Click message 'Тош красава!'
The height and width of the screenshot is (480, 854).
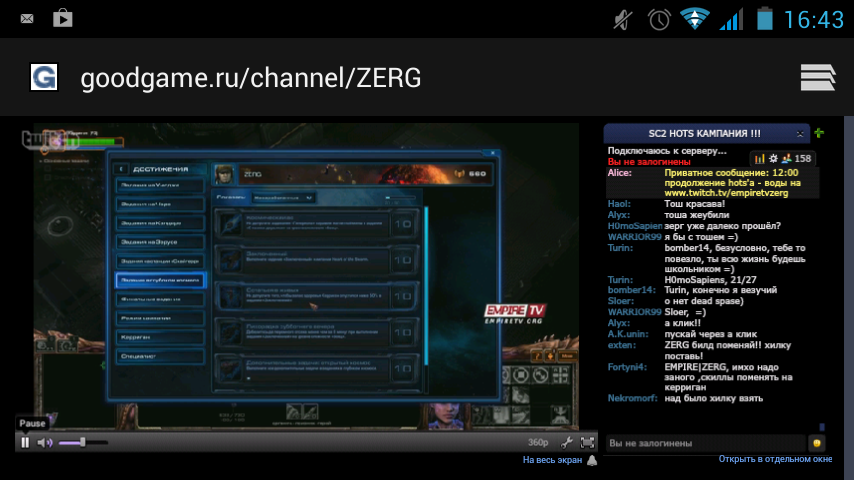(694, 204)
